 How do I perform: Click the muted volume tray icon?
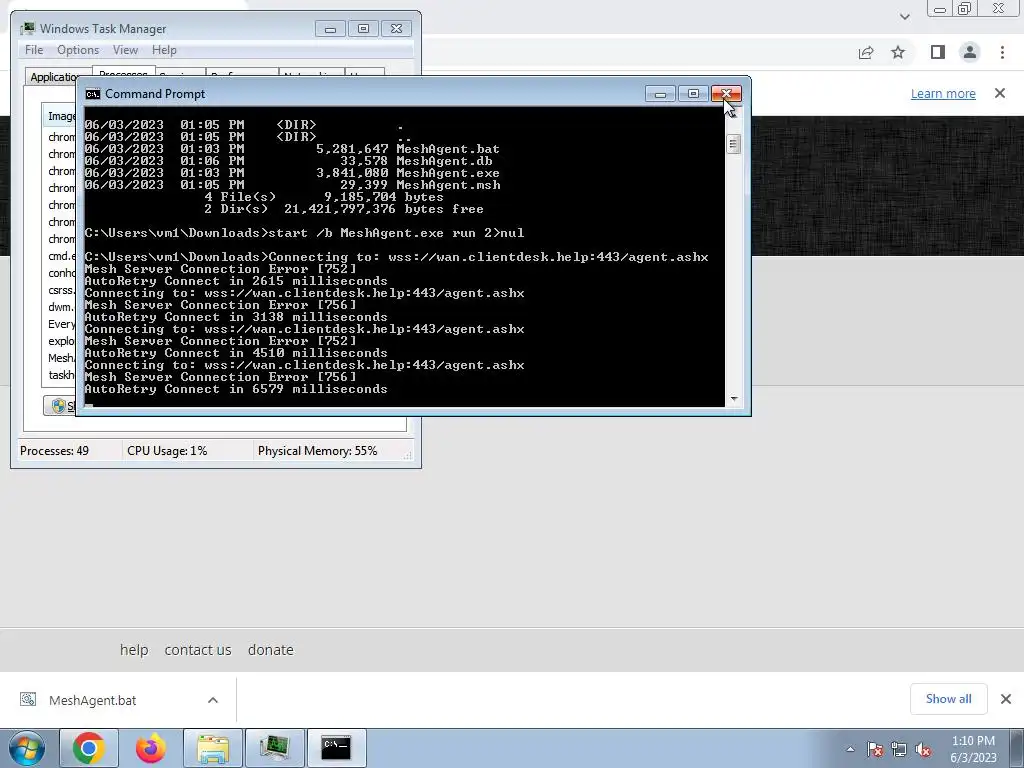coord(923,749)
